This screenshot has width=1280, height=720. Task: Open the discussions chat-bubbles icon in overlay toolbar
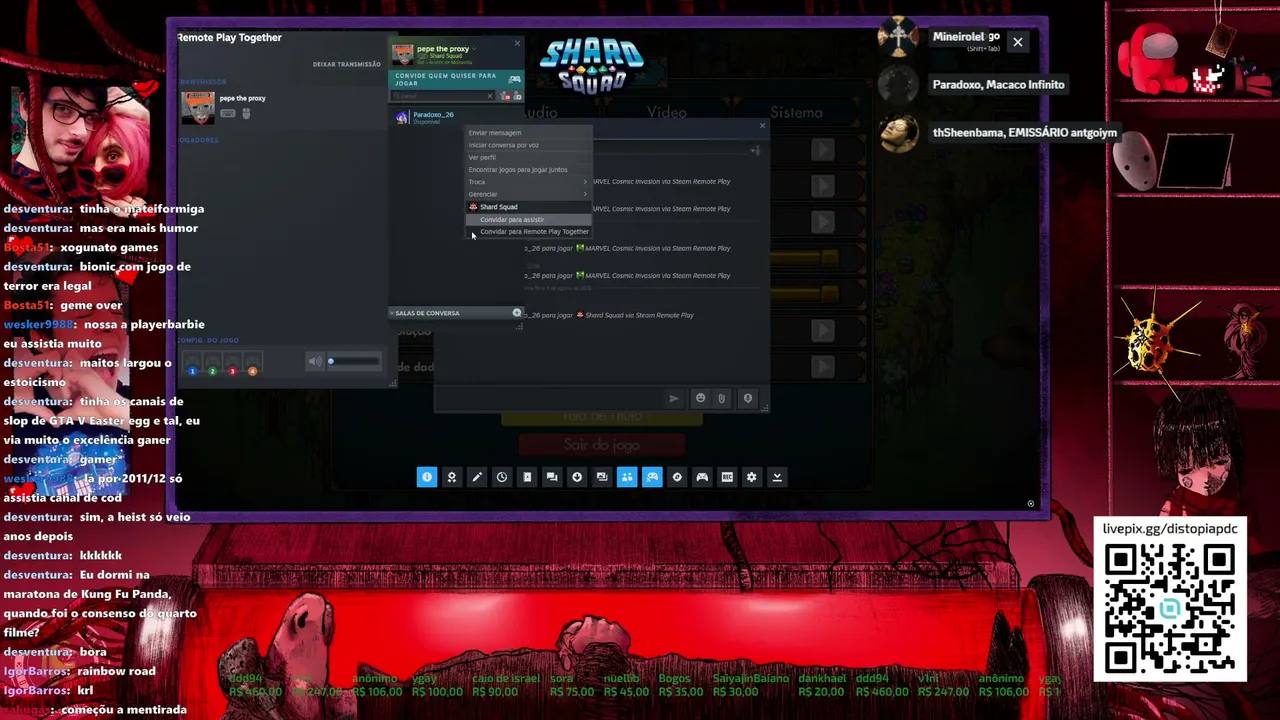pyautogui.click(x=552, y=477)
